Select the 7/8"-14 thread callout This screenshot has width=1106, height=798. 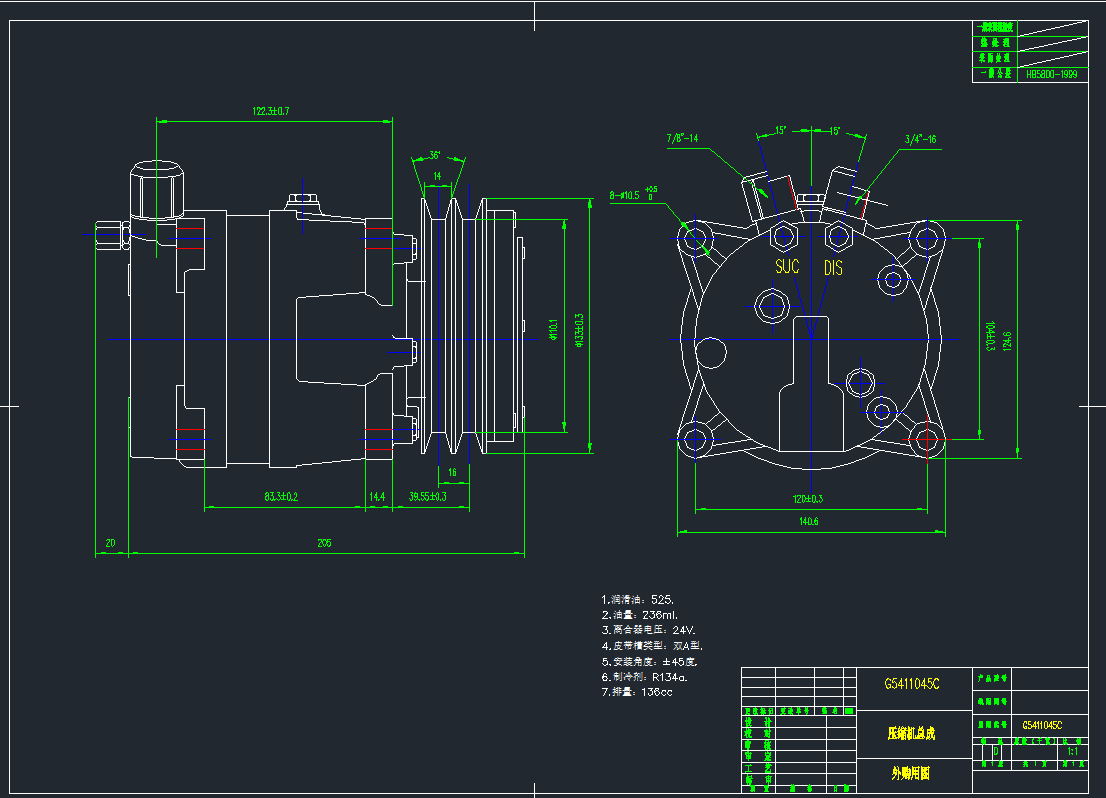(x=682, y=139)
